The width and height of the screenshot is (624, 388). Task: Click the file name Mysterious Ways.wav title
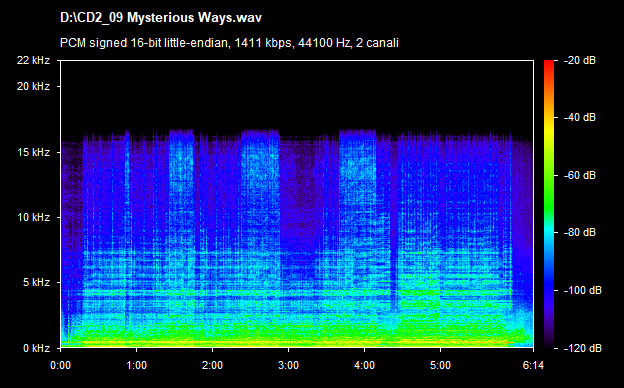tap(161, 18)
